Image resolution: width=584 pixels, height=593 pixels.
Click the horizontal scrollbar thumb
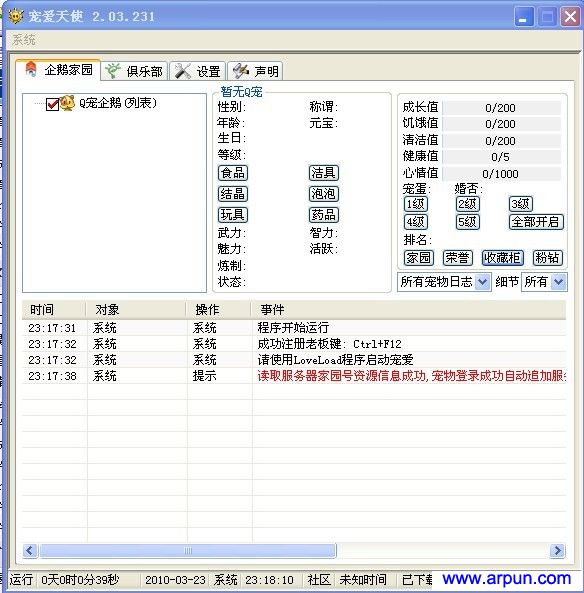coord(188,551)
